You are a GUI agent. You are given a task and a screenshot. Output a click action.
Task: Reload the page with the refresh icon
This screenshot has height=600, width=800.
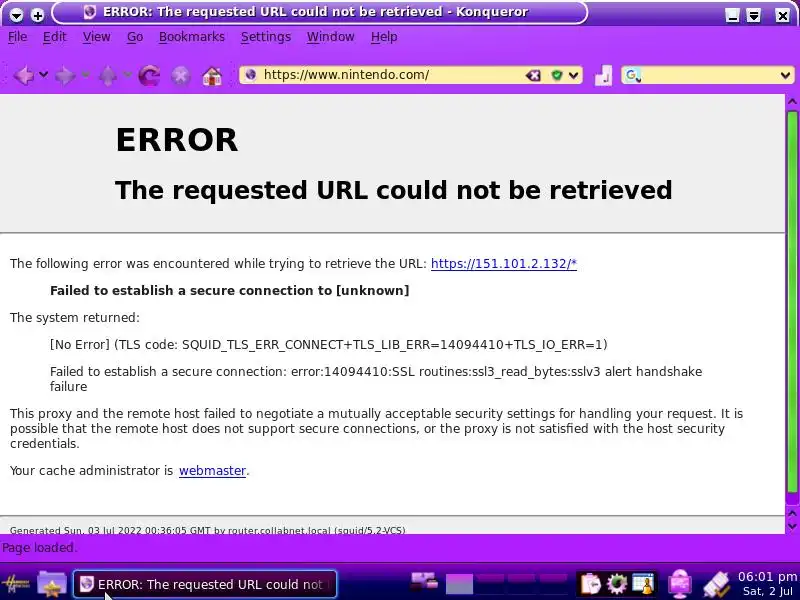[x=149, y=76]
